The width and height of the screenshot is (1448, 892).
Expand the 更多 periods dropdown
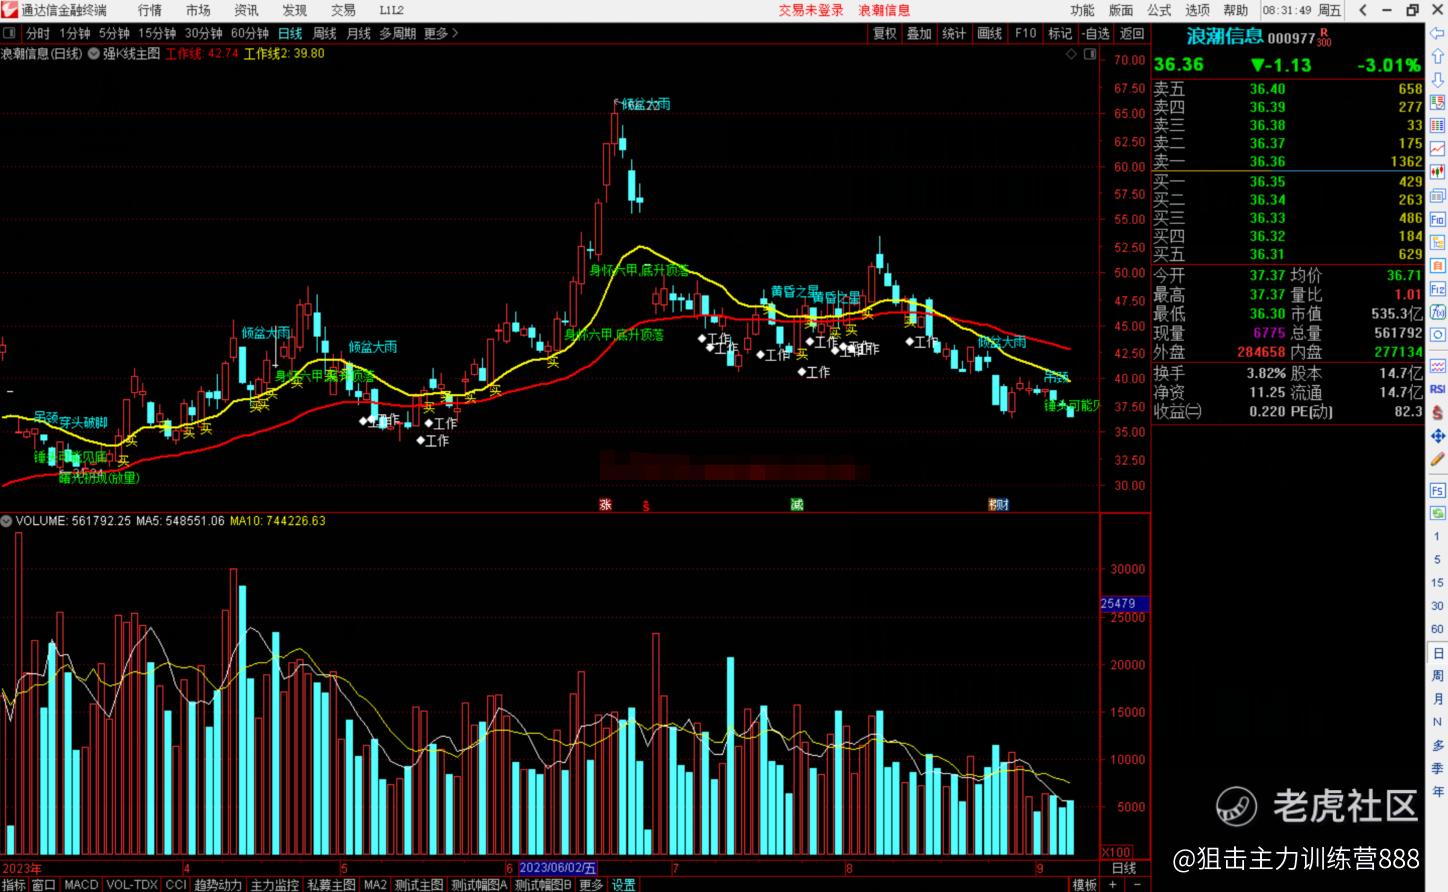(x=441, y=33)
